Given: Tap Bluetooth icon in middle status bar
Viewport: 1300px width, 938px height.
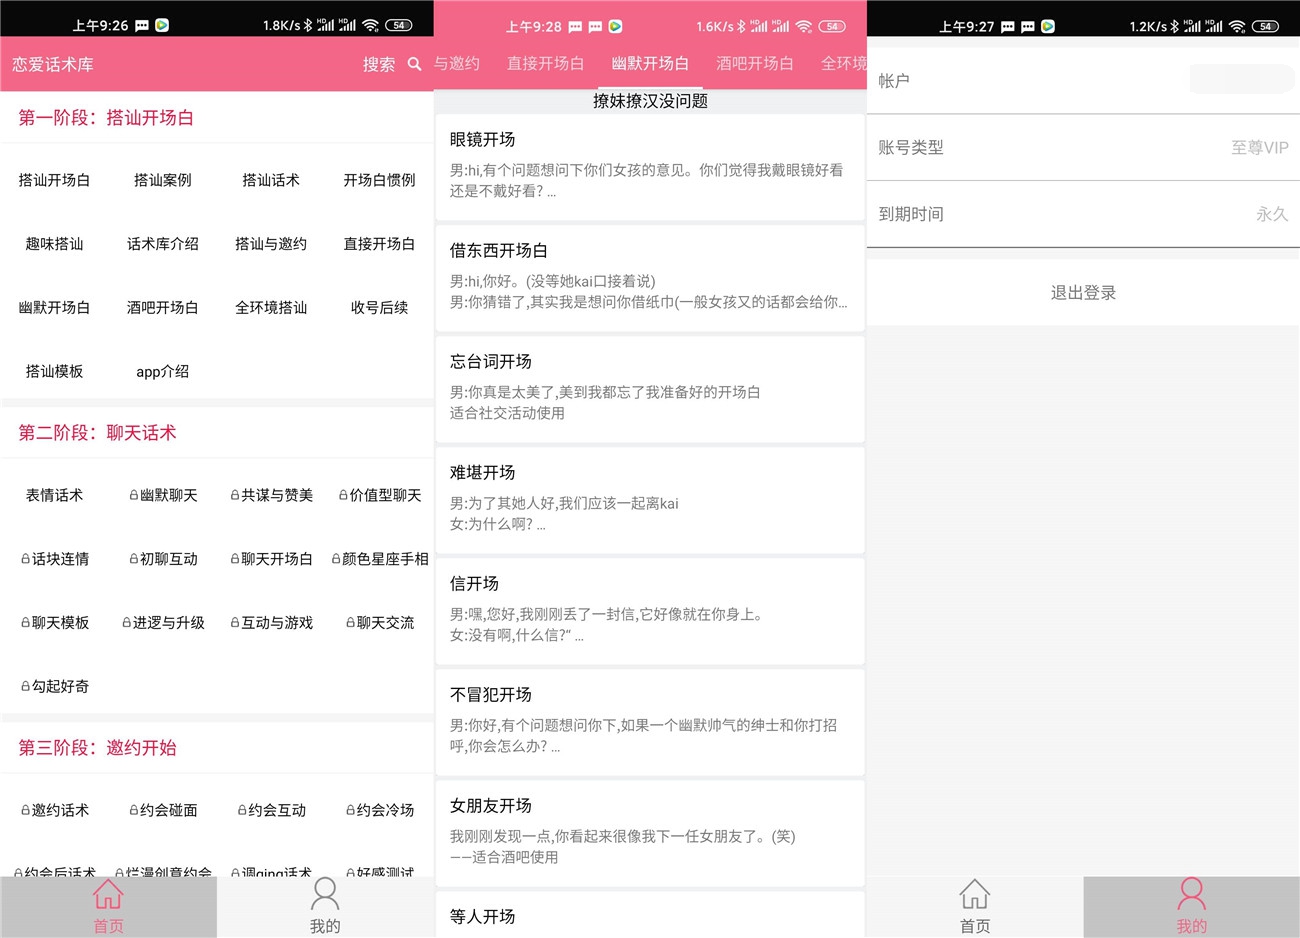Looking at the screenshot, I should (x=741, y=26).
